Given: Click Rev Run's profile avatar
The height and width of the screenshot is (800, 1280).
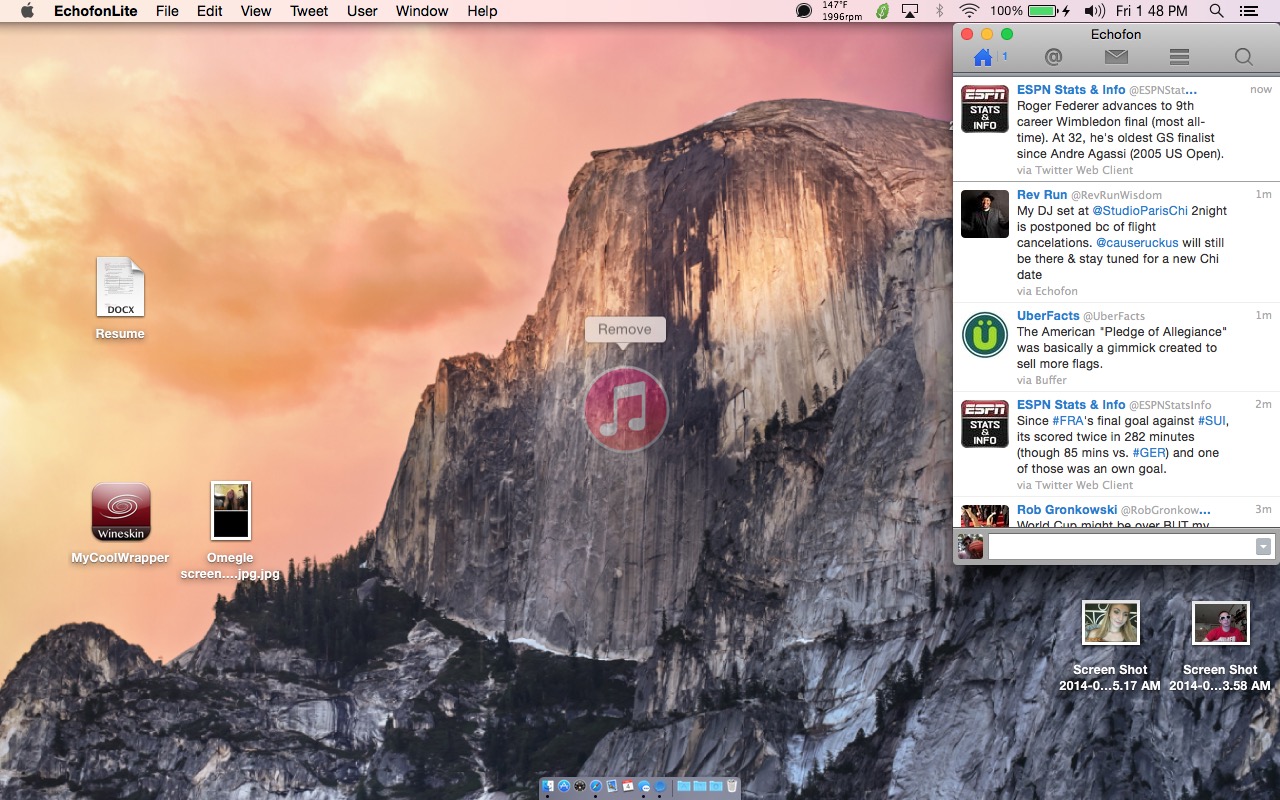Looking at the screenshot, I should (x=985, y=214).
